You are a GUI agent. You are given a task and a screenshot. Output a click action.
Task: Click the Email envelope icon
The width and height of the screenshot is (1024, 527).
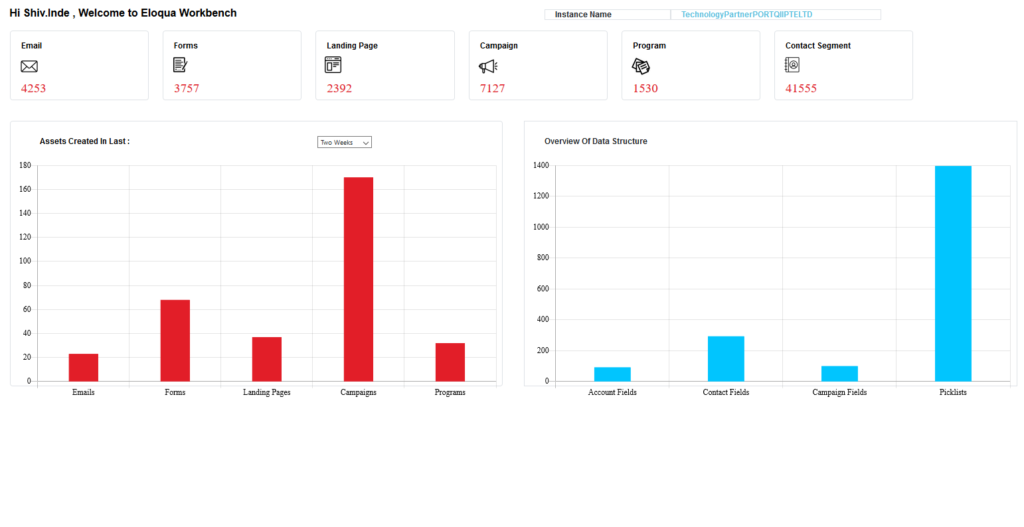29,66
